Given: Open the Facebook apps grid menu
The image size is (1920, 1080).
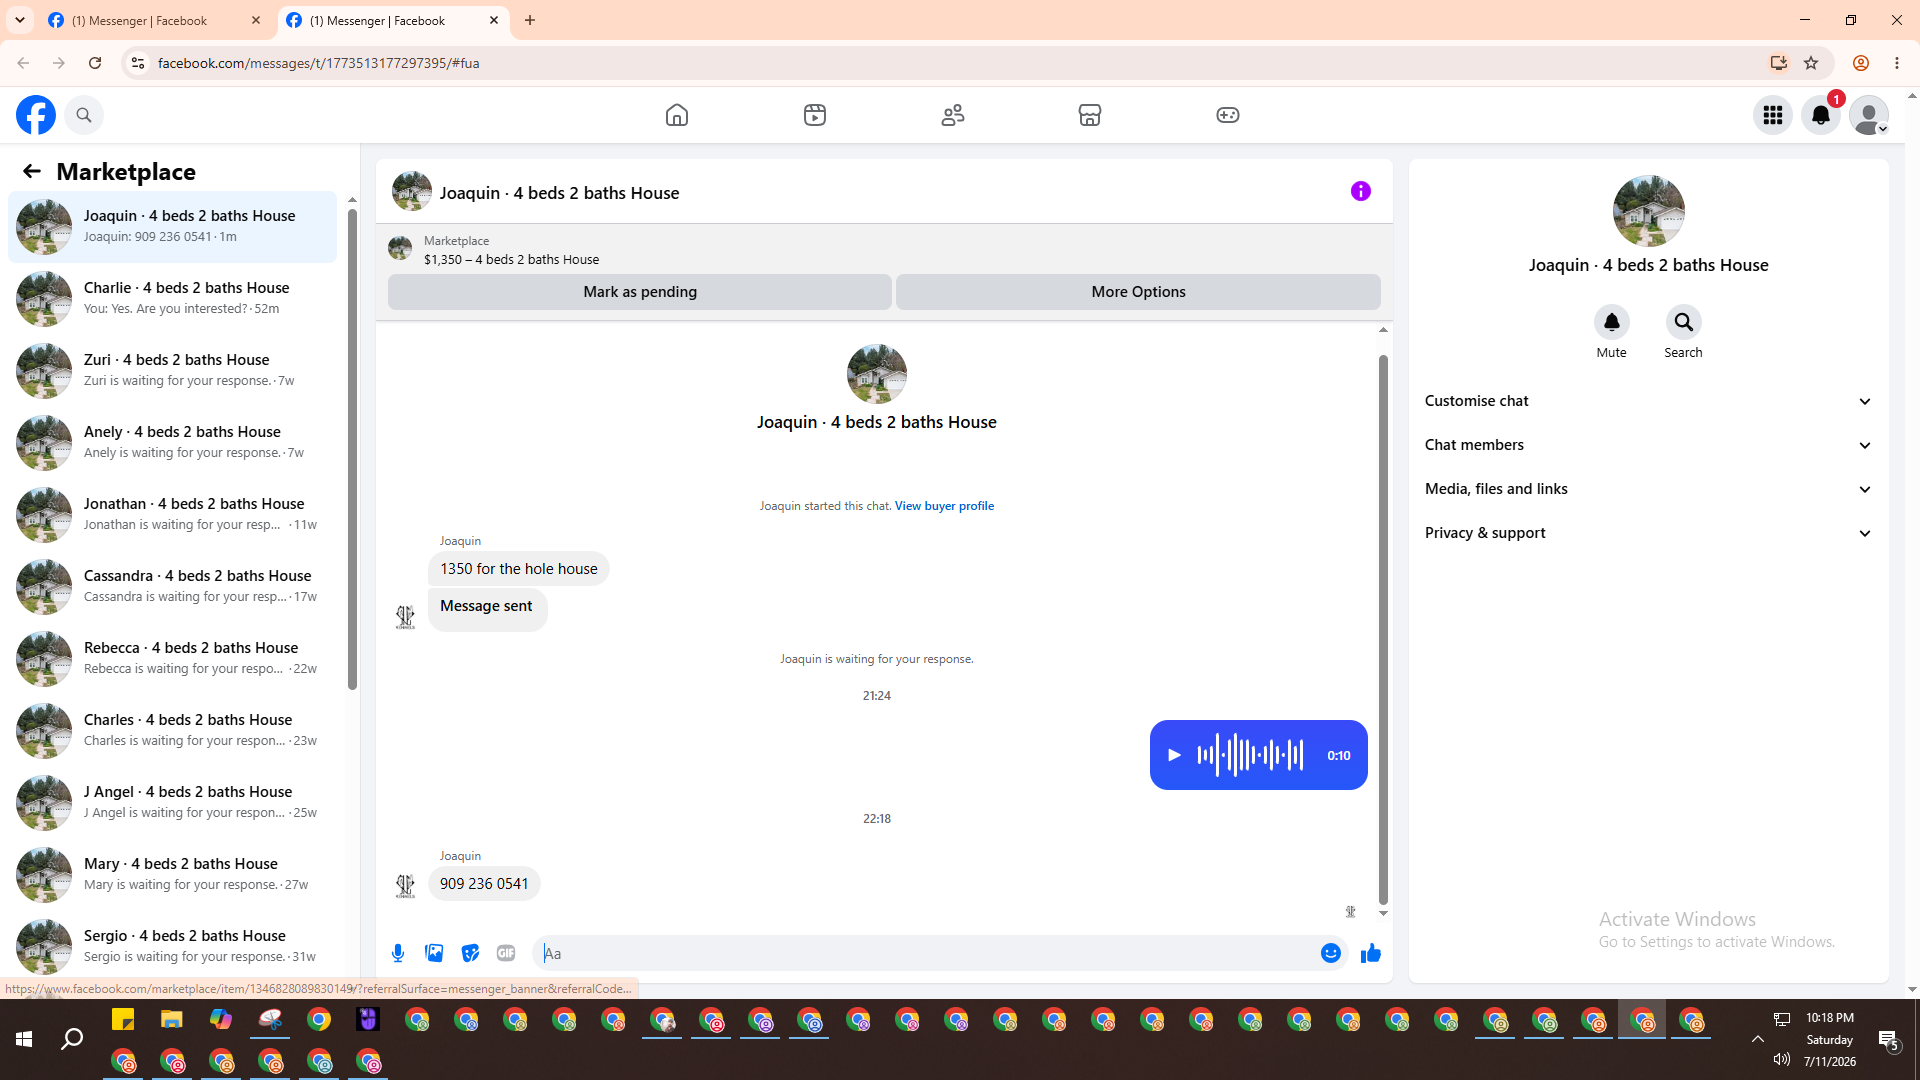Looking at the screenshot, I should (1773, 115).
